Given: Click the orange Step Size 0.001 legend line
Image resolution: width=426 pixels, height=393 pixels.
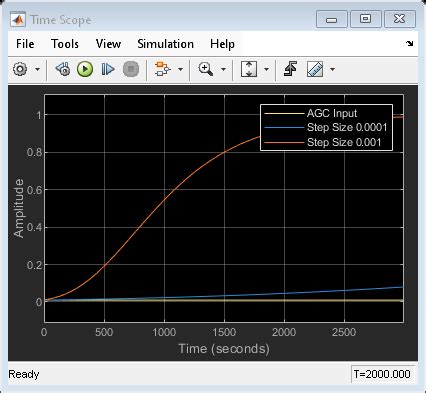Looking at the screenshot, I should tap(284, 143).
